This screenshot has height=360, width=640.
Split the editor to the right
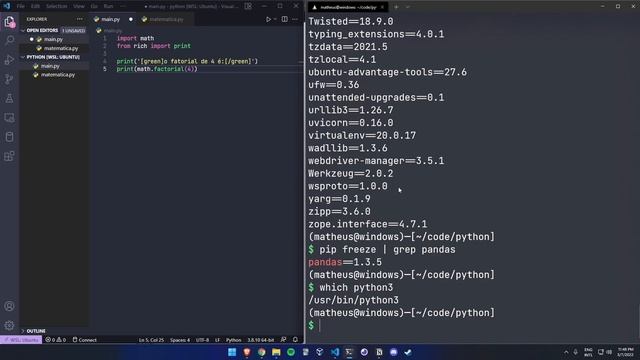click(x=284, y=19)
